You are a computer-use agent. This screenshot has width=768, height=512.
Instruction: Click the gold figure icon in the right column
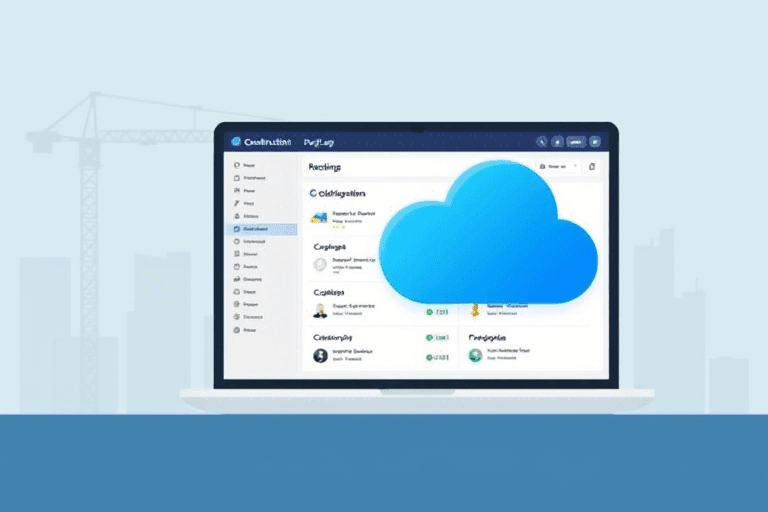click(x=475, y=307)
